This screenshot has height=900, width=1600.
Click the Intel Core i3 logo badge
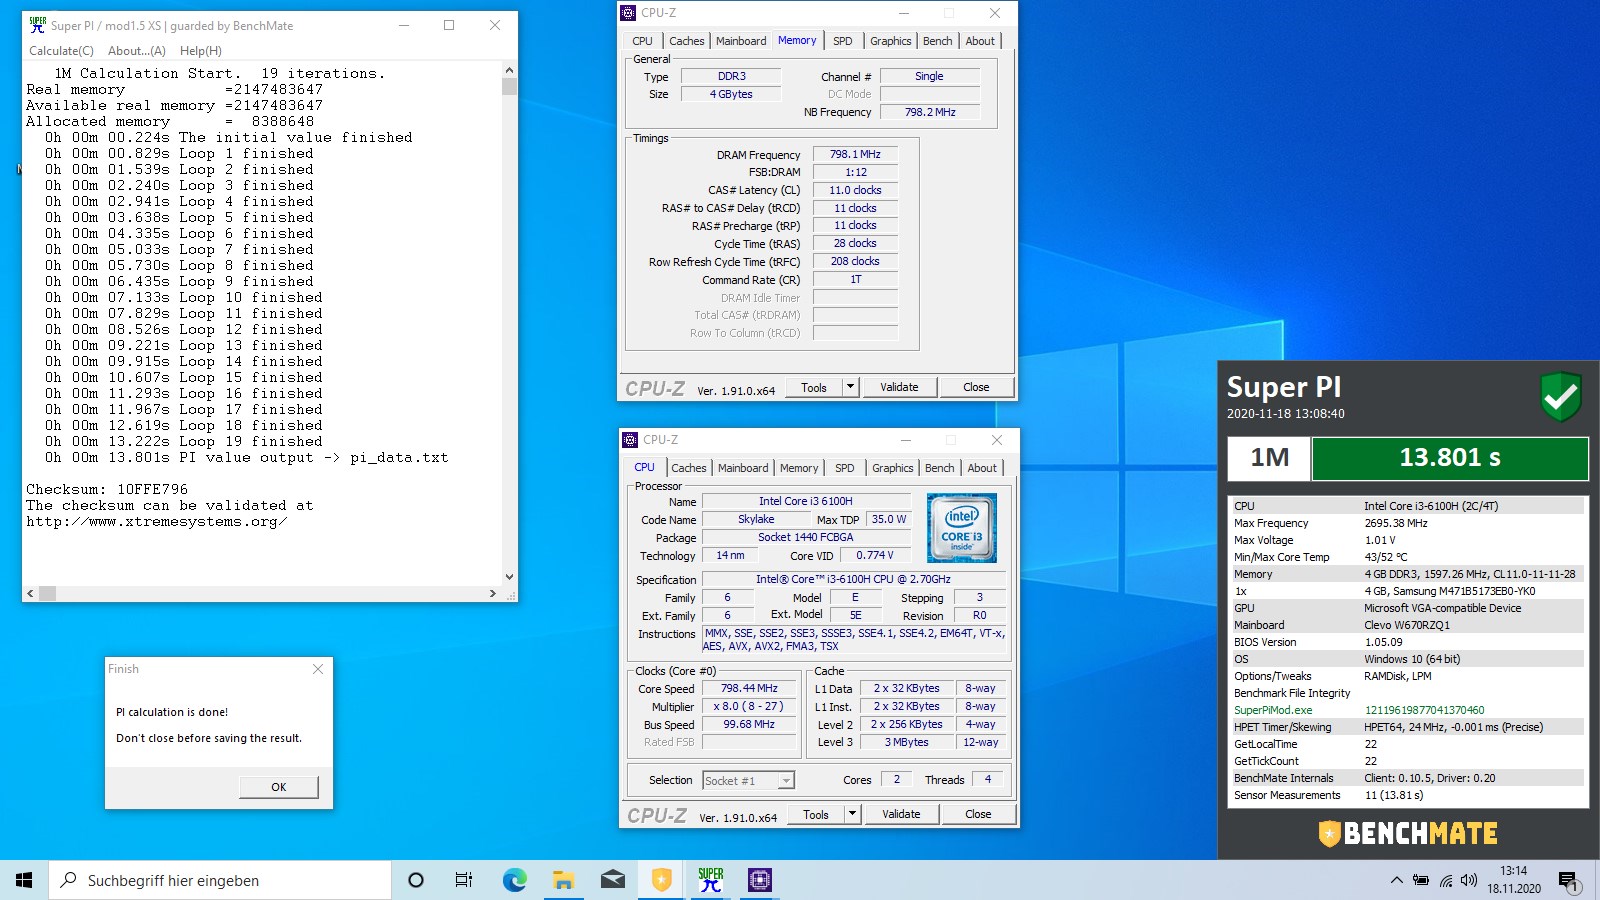tap(961, 527)
